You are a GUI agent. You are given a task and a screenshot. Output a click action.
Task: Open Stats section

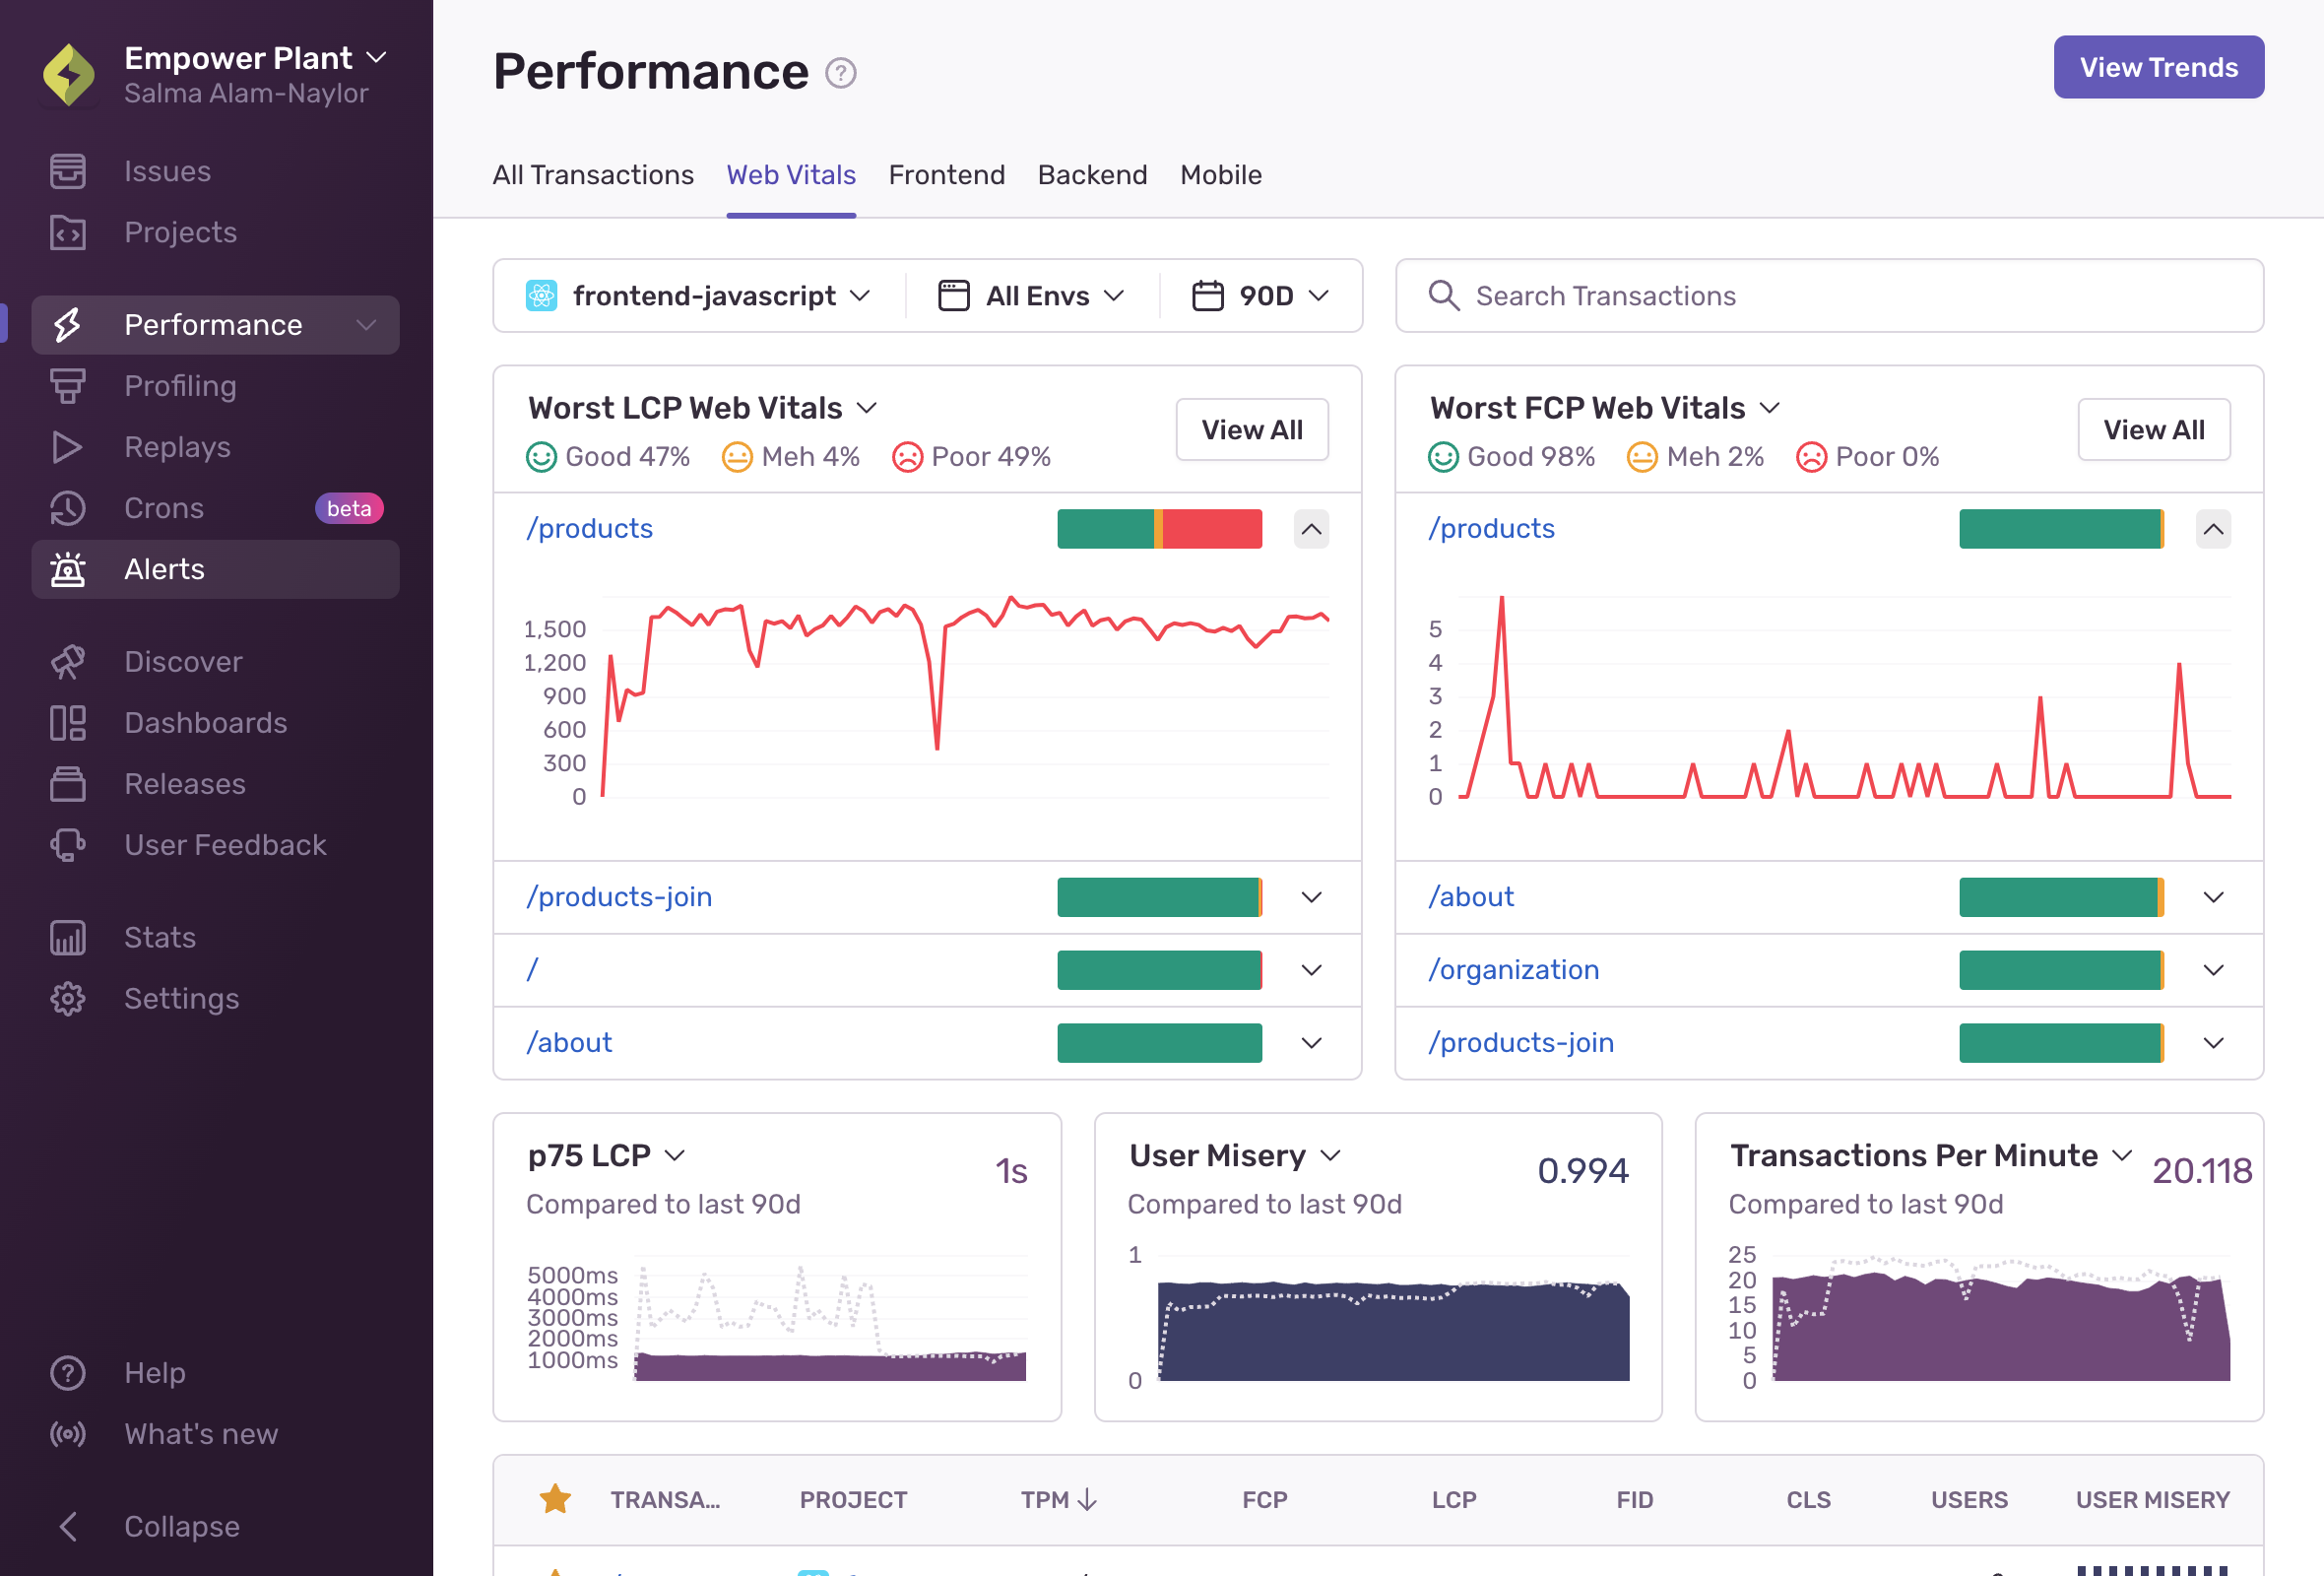(215, 937)
